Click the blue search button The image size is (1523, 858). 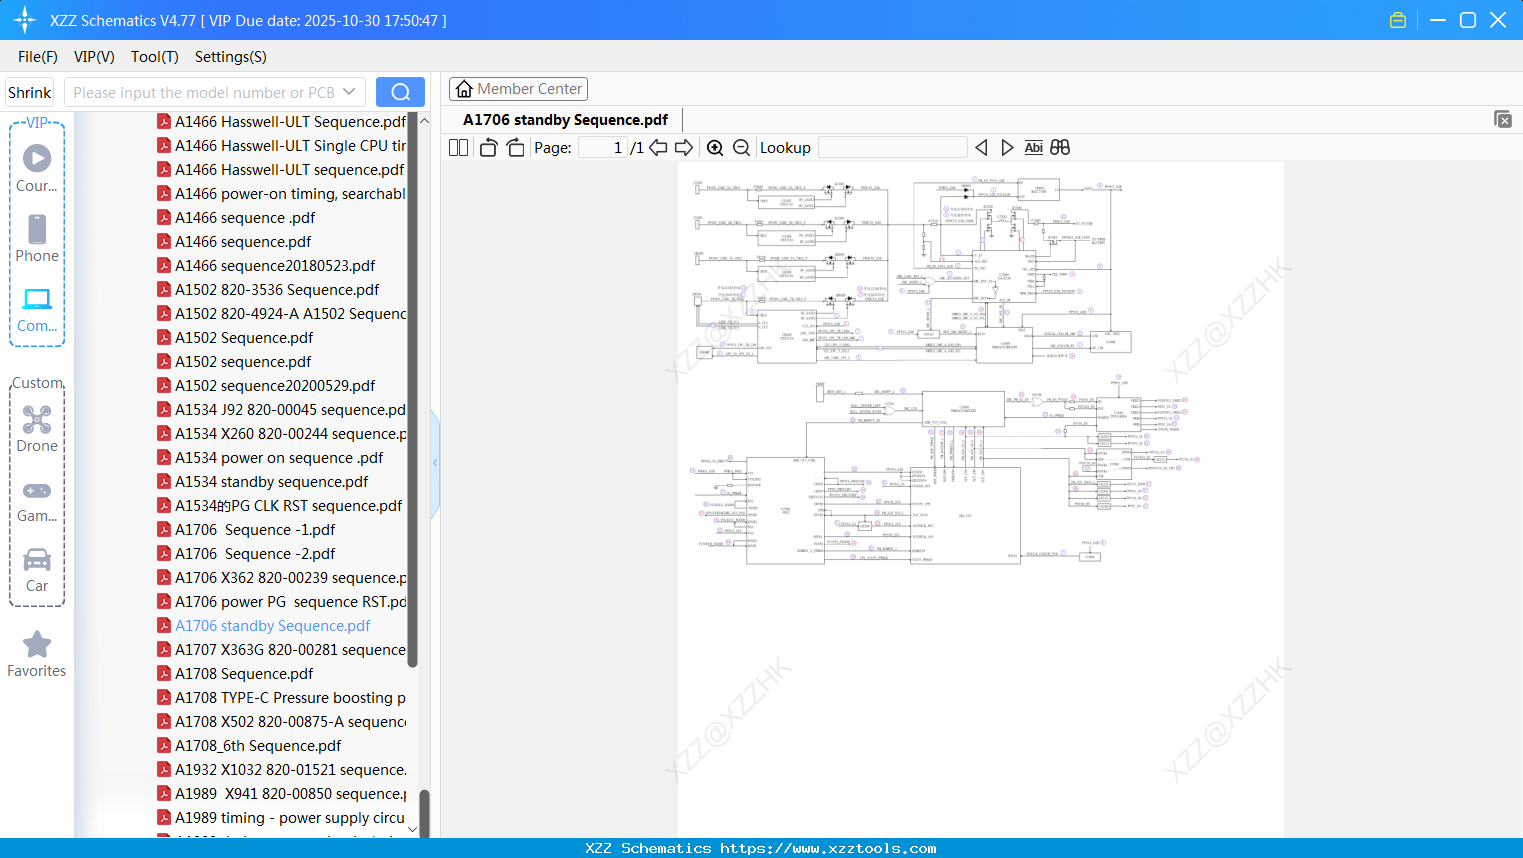[x=400, y=92]
